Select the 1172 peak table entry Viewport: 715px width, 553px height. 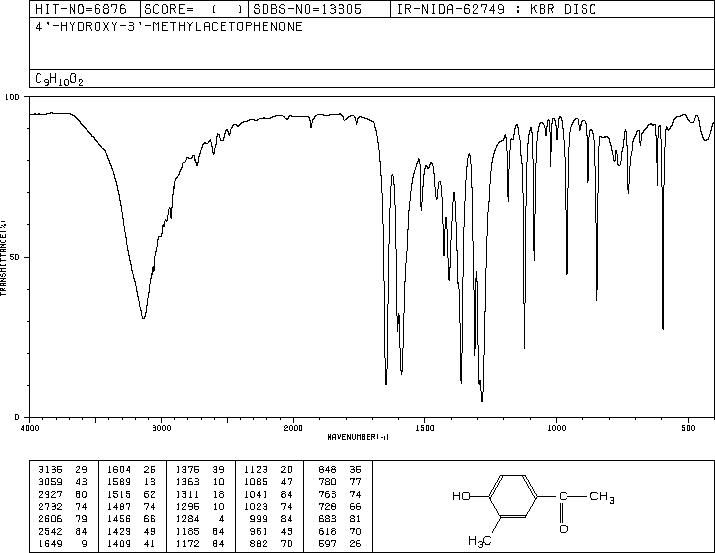tap(200, 543)
